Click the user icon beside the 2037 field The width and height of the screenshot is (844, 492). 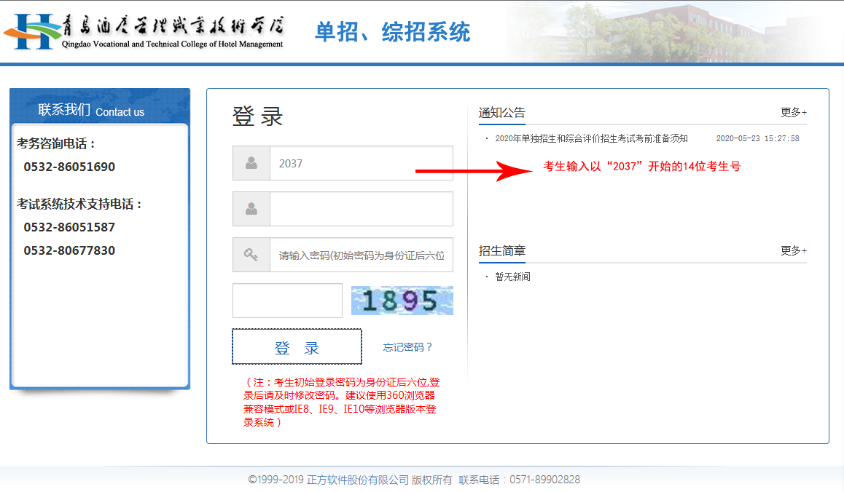tap(251, 163)
